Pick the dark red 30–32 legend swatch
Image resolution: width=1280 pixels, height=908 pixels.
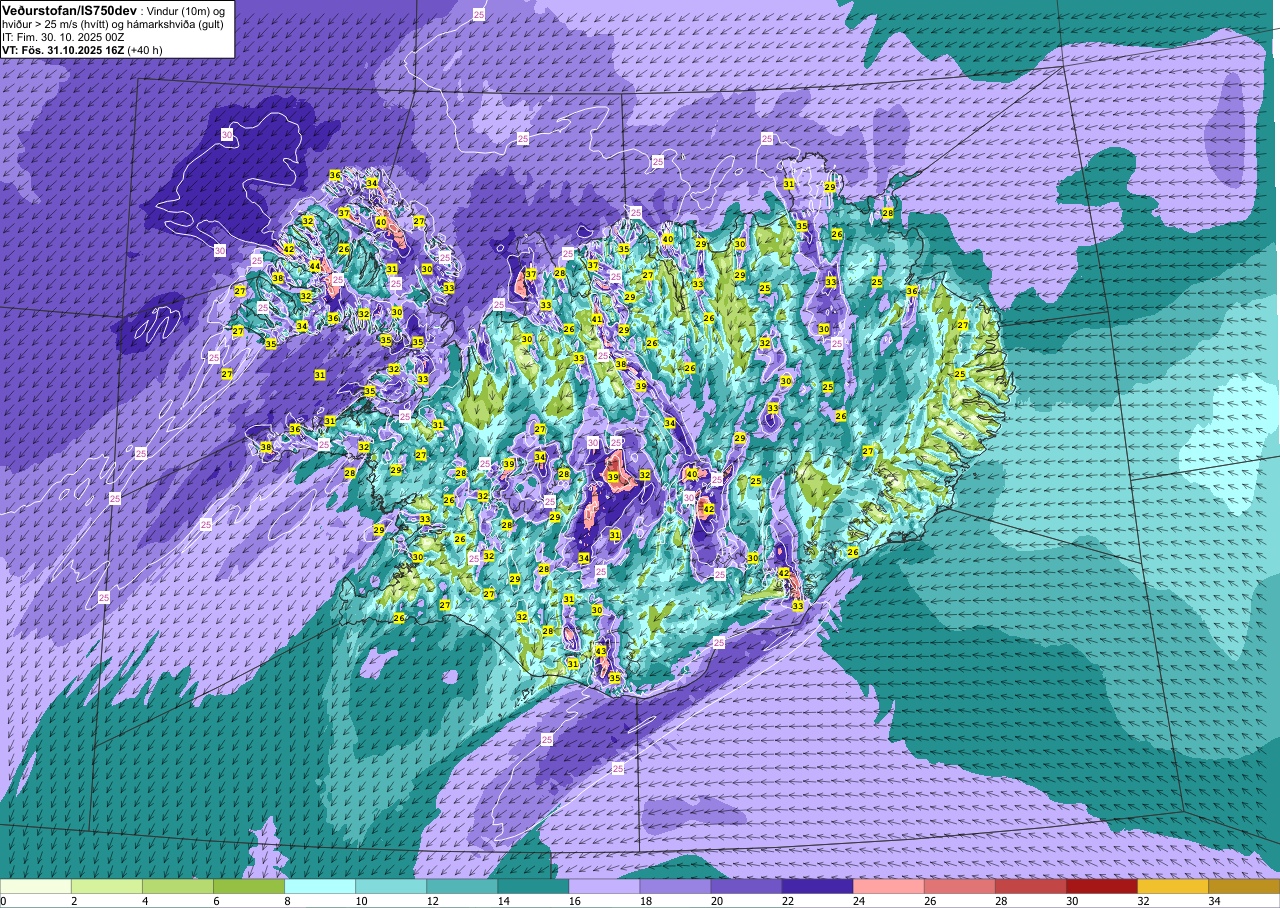pyautogui.click(x=1101, y=886)
